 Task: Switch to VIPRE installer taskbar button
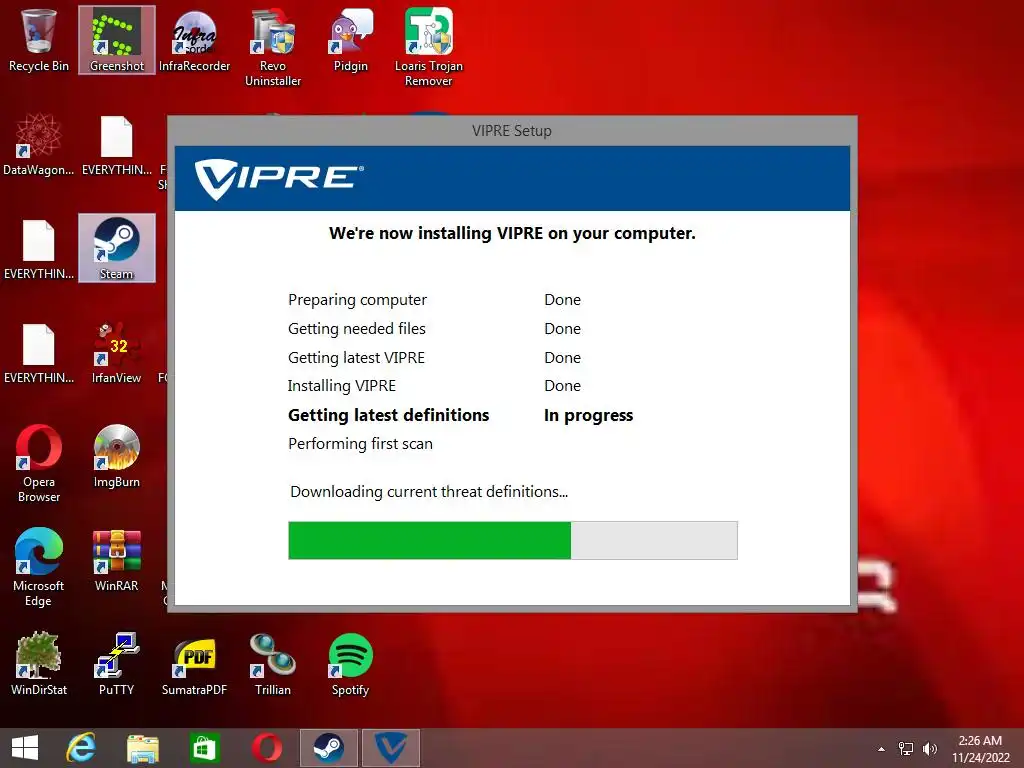click(x=391, y=748)
